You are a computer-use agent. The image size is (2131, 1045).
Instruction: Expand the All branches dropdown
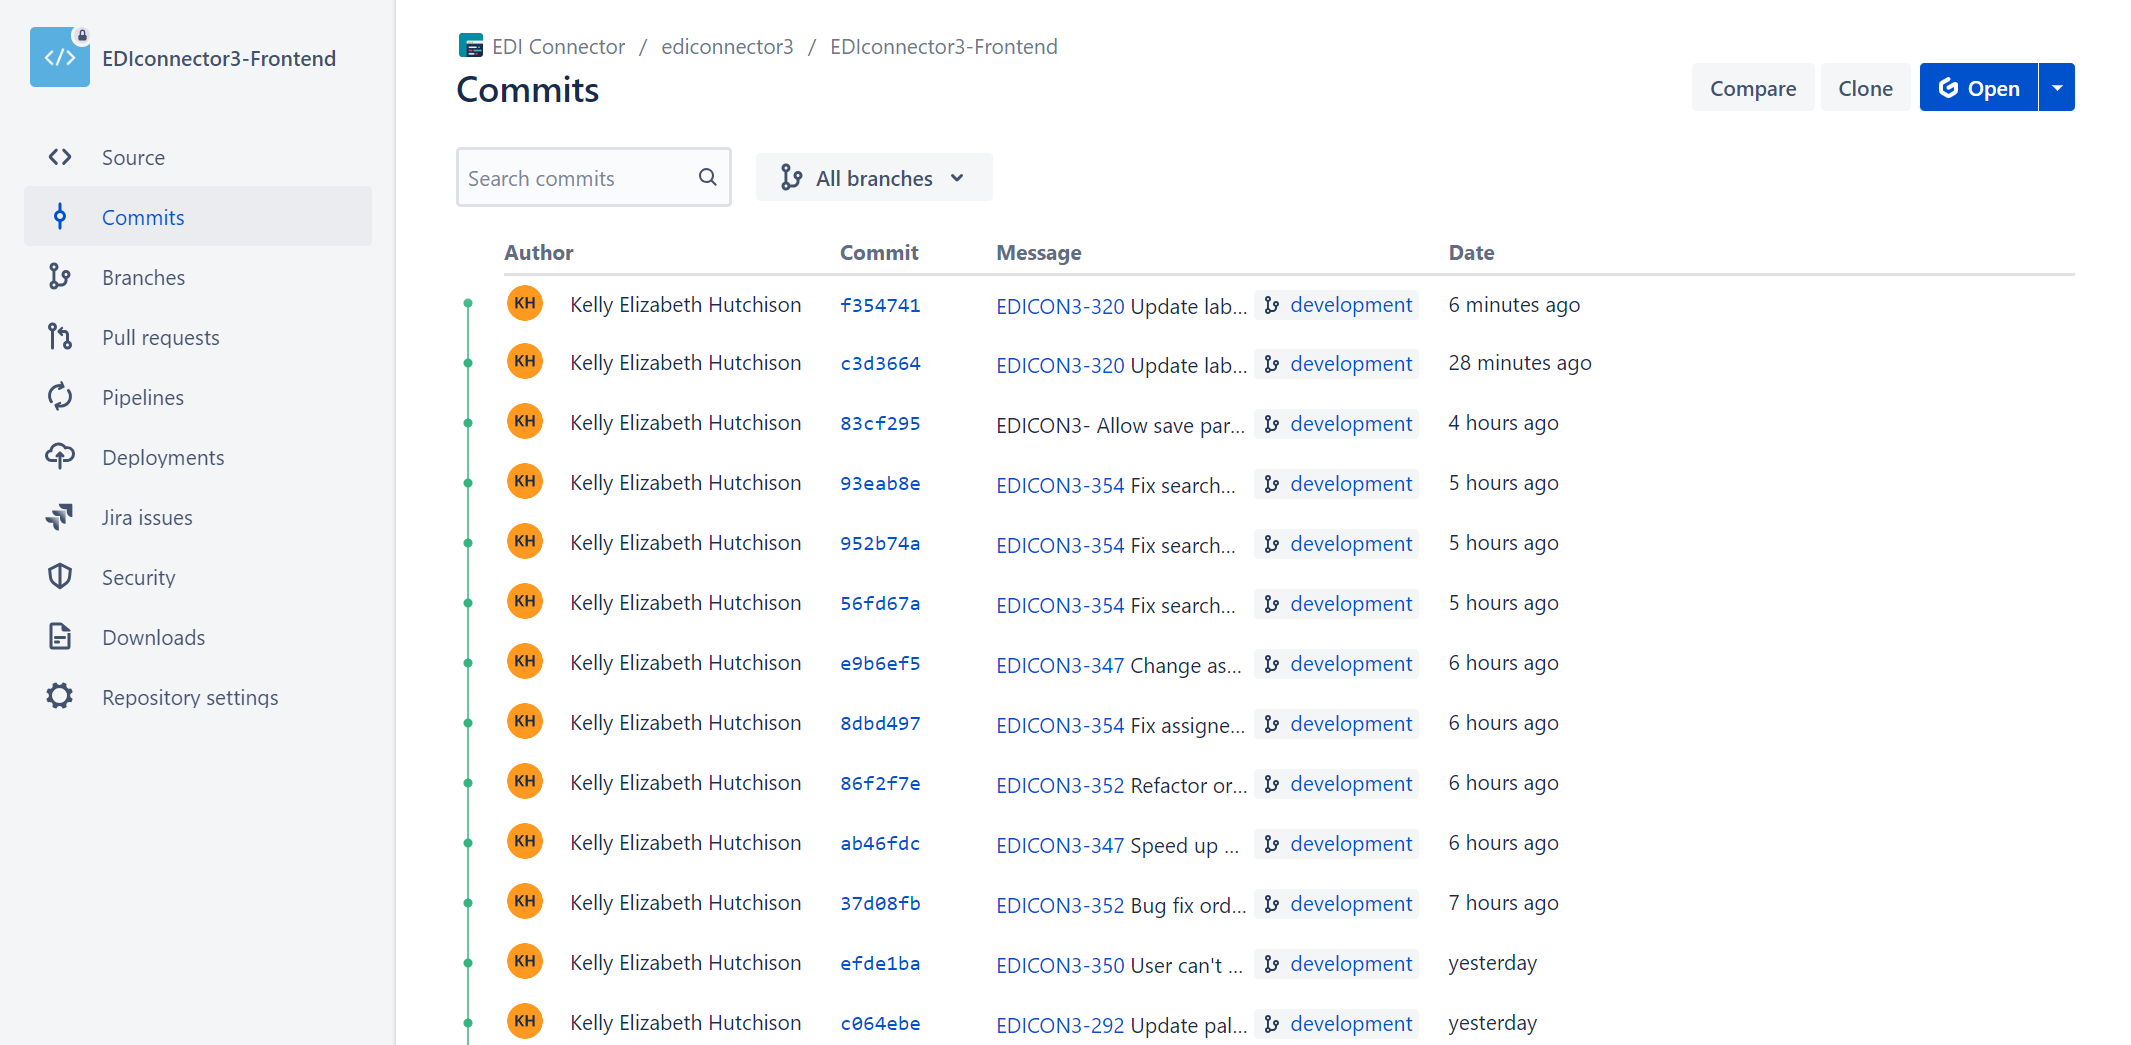click(874, 177)
